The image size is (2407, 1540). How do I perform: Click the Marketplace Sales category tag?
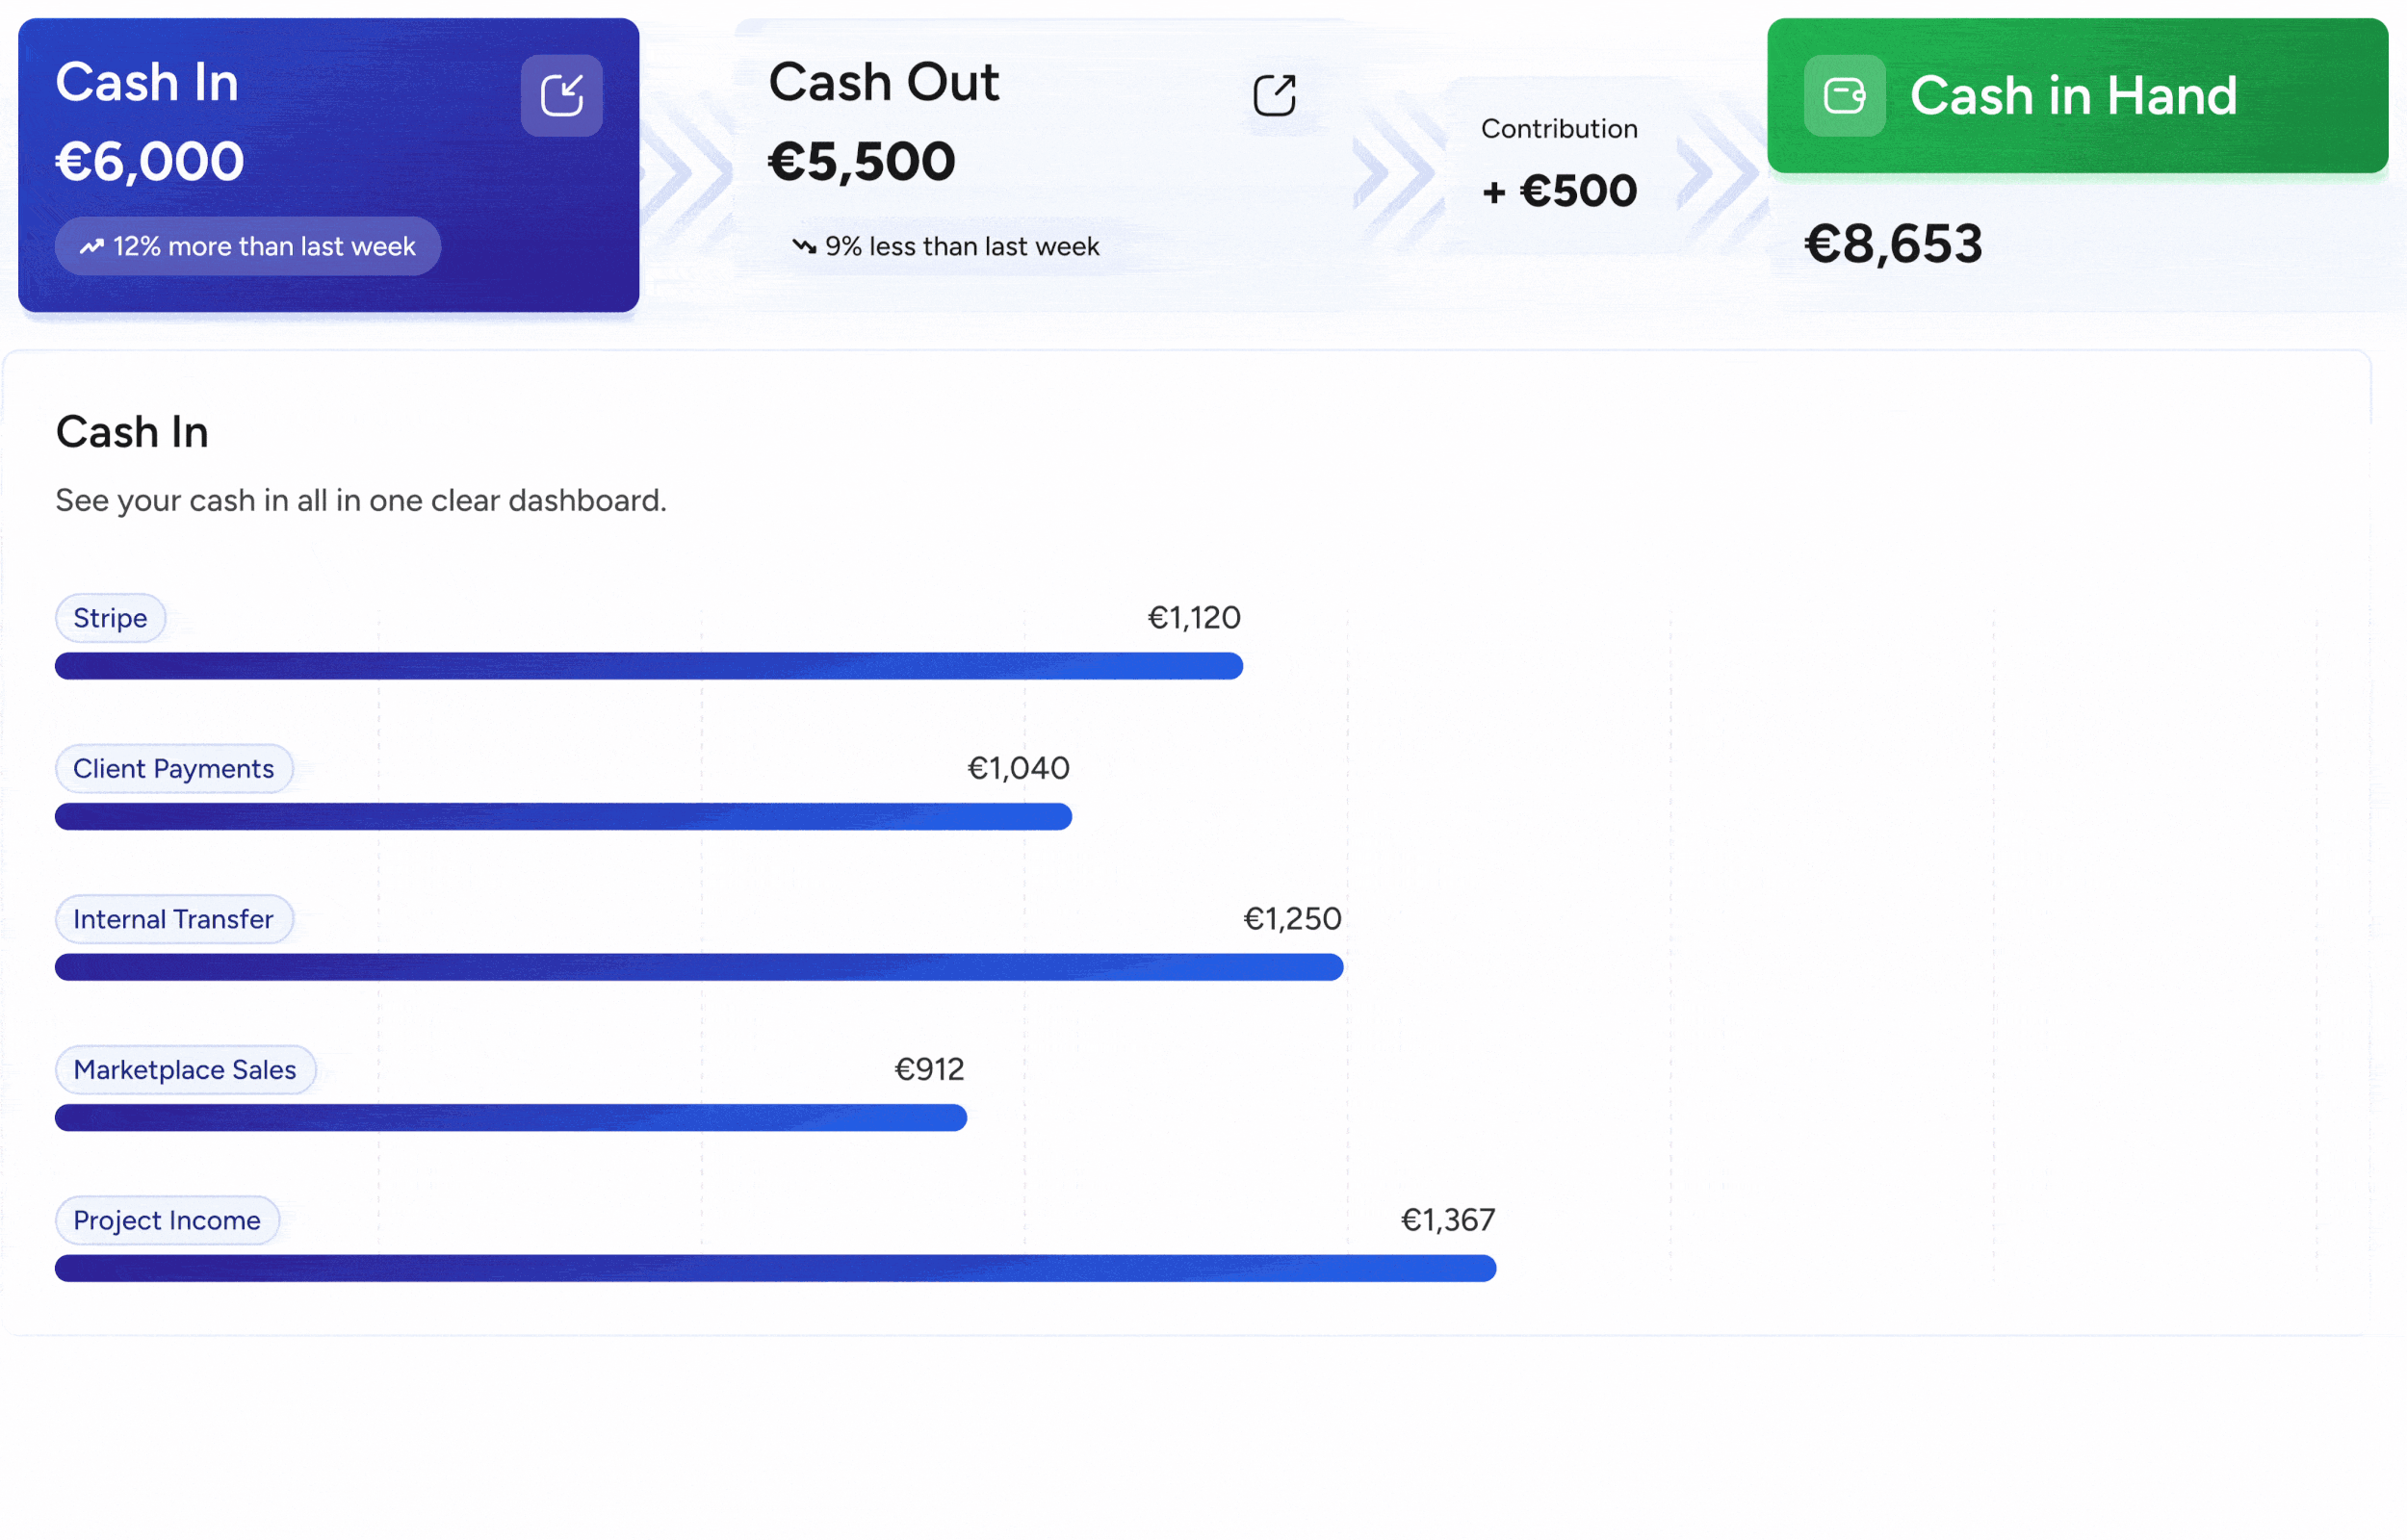point(185,1070)
